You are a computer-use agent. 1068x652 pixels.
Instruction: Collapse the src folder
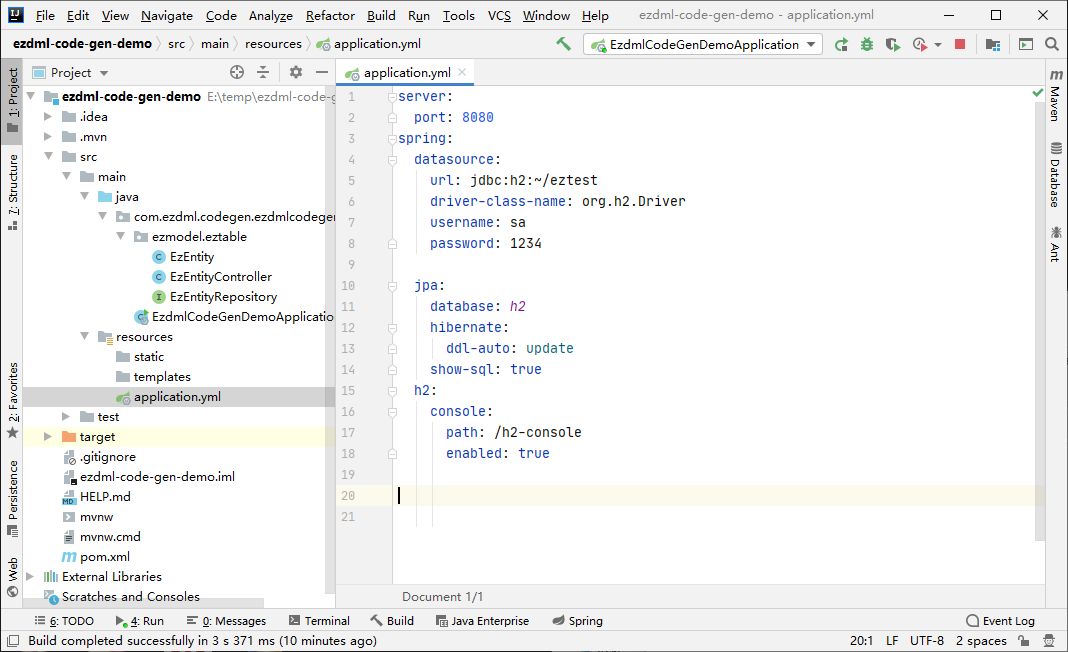click(48, 157)
